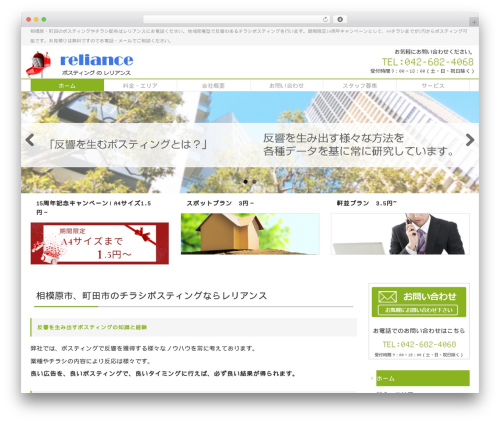Select the ホーム navigation tab

point(67,86)
